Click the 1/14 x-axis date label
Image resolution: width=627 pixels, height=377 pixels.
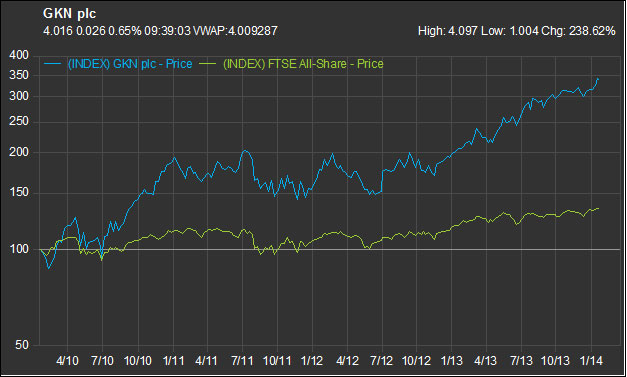point(591,361)
